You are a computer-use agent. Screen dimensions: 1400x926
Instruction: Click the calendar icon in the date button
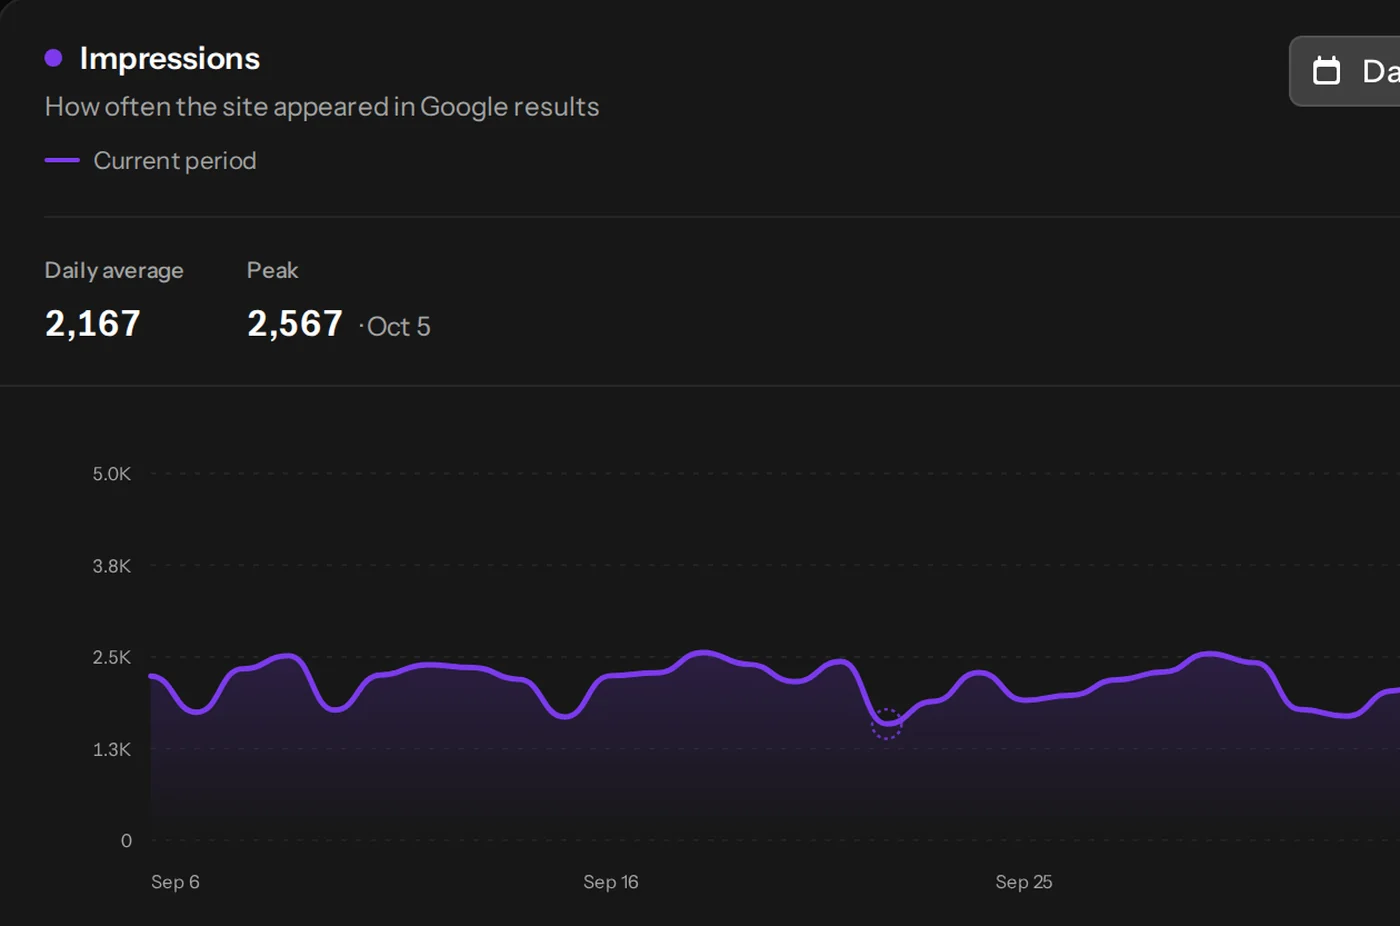point(1326,71)
